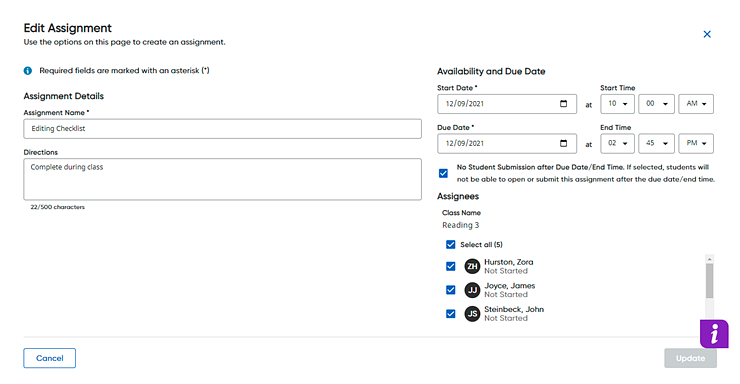Open the Start Time AM dropdown
This screenshot has width=740, height=384.
(696, 104)
